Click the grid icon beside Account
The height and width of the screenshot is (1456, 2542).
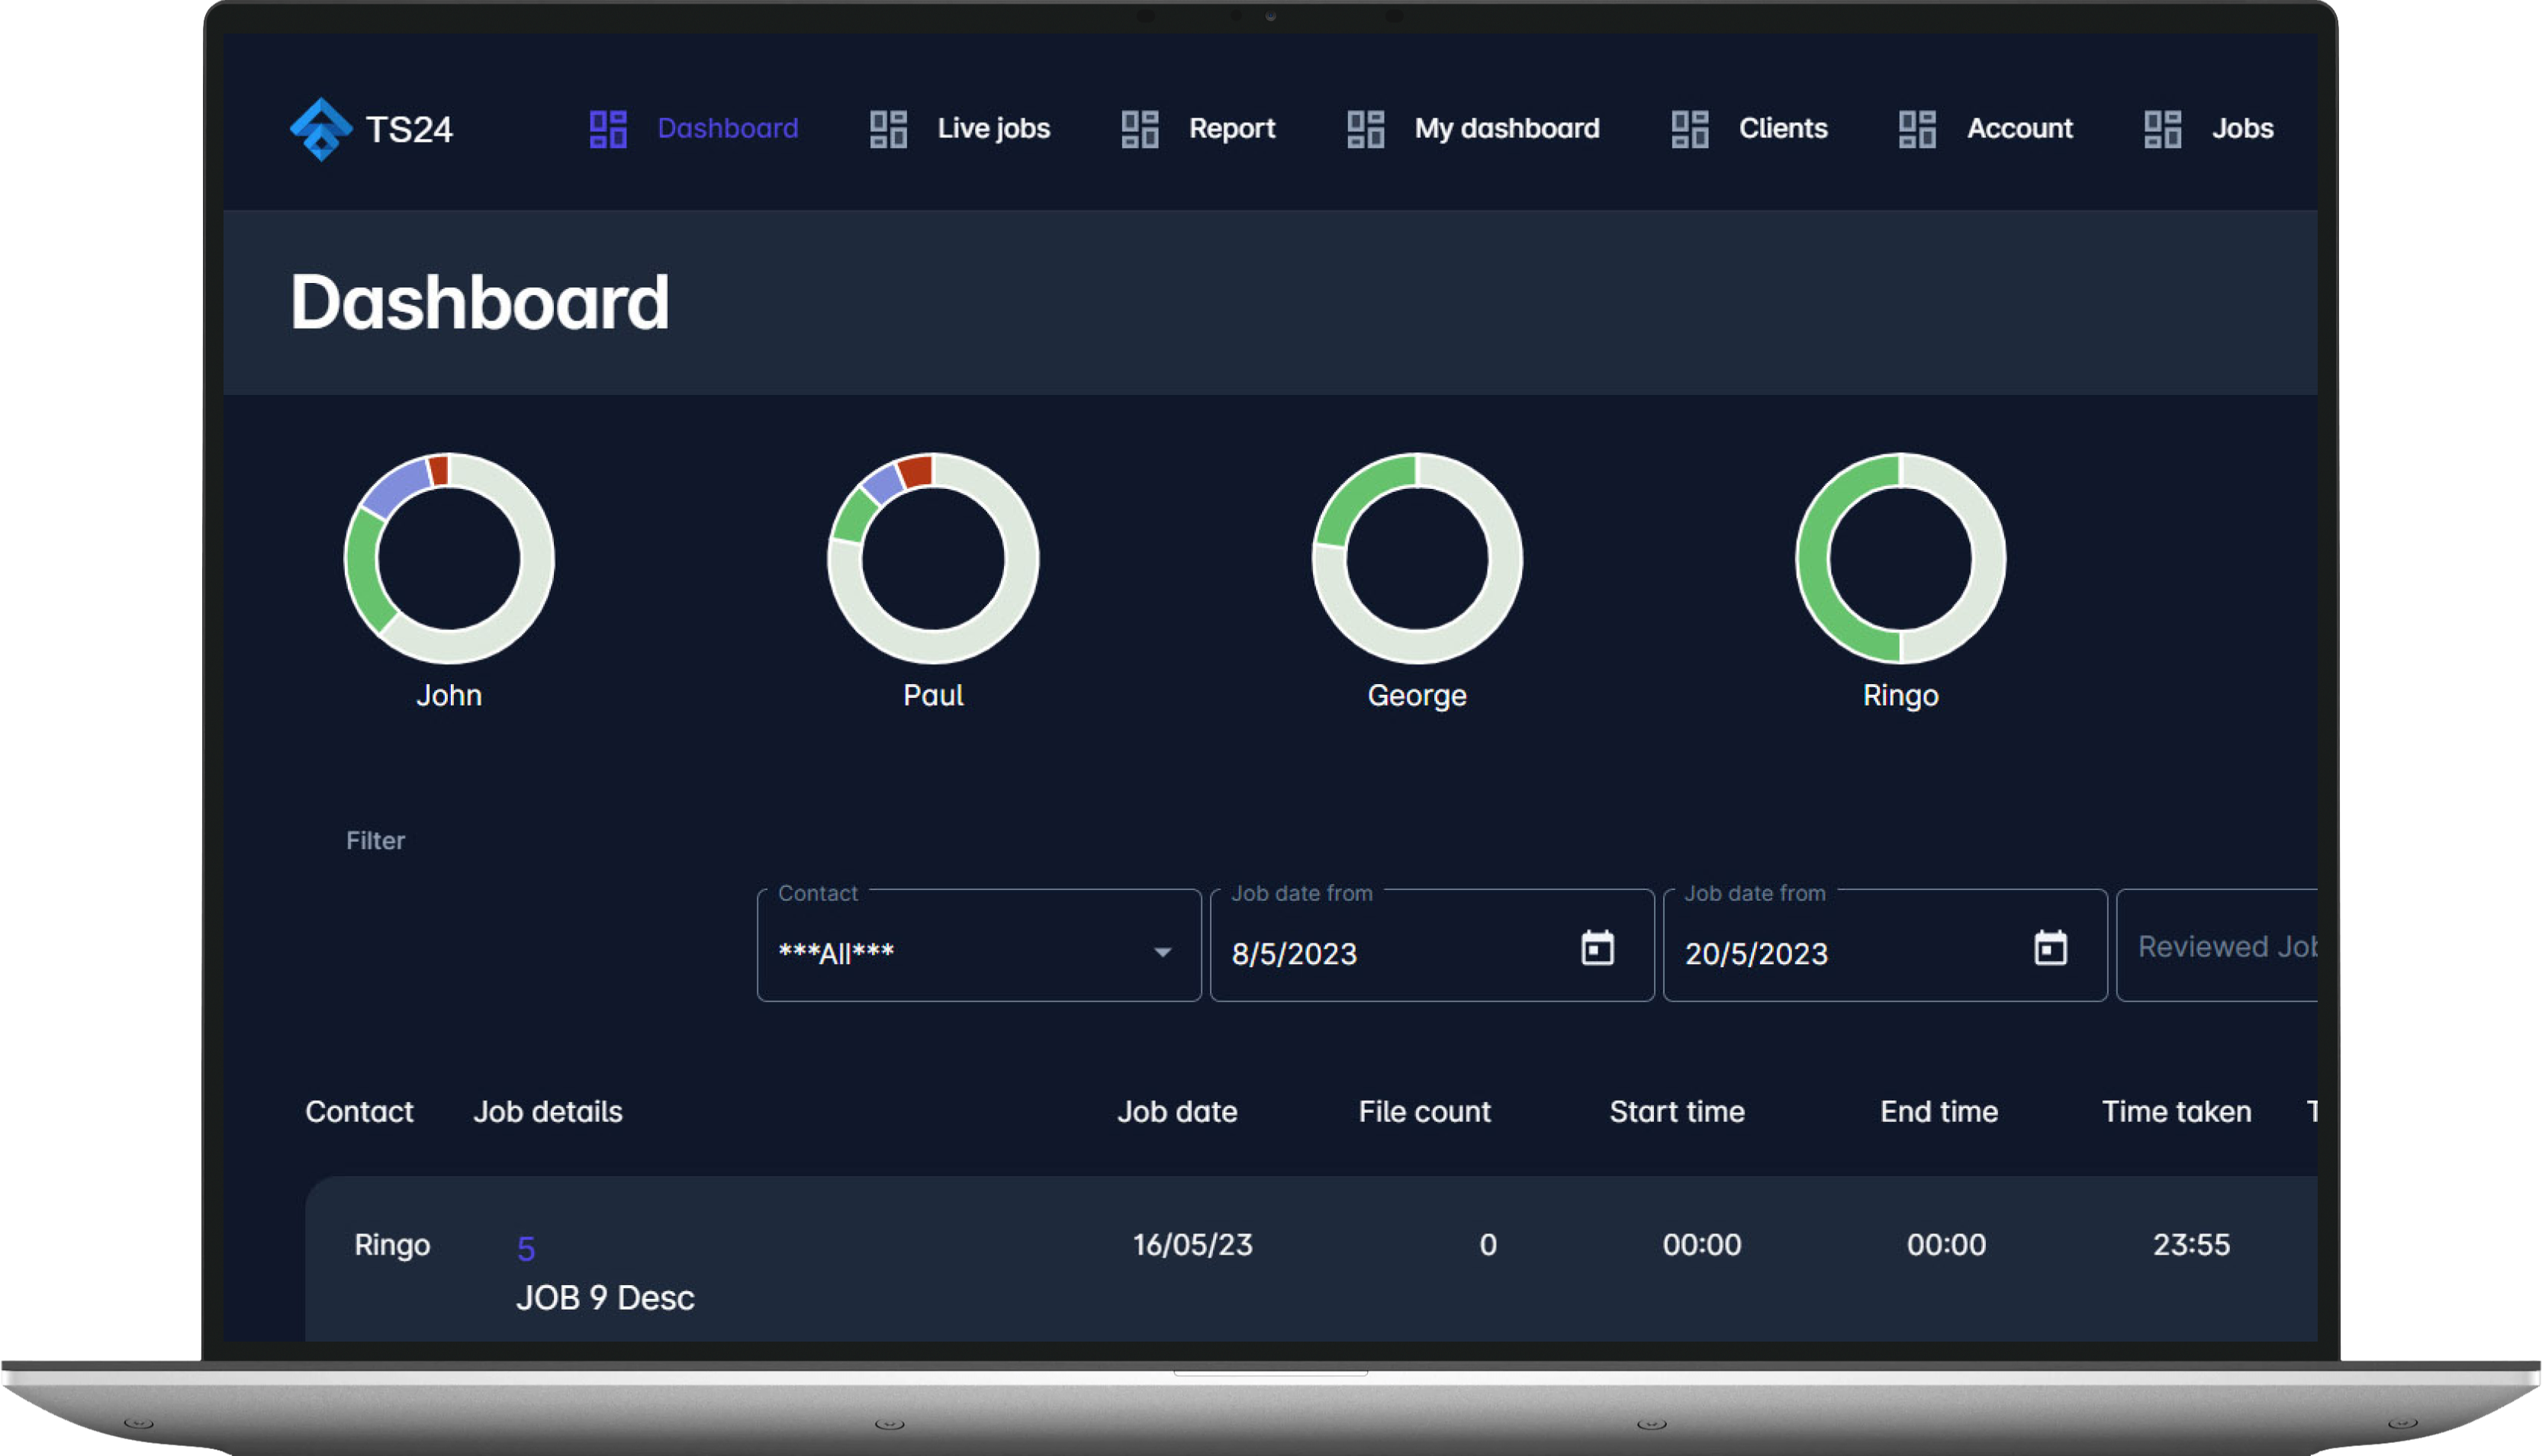coord(1917,129)
